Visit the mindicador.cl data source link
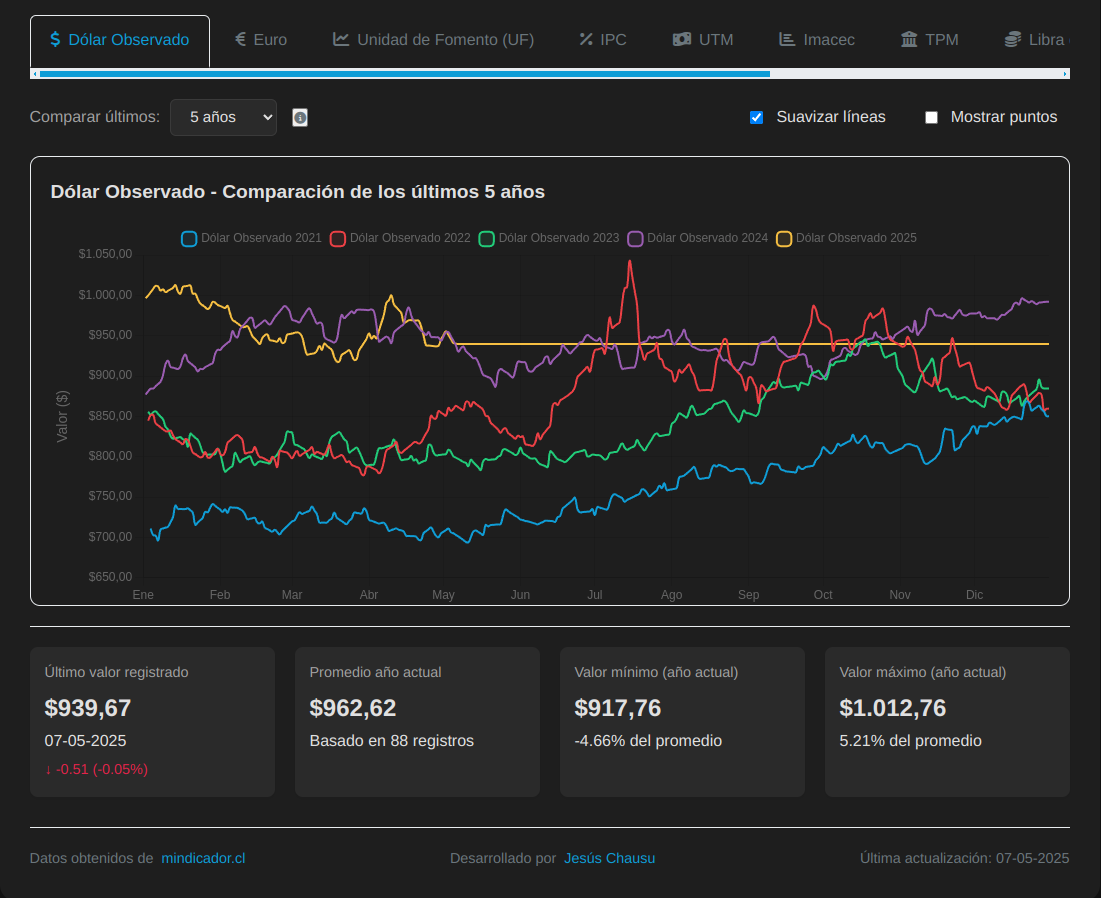 pos(203,858)
